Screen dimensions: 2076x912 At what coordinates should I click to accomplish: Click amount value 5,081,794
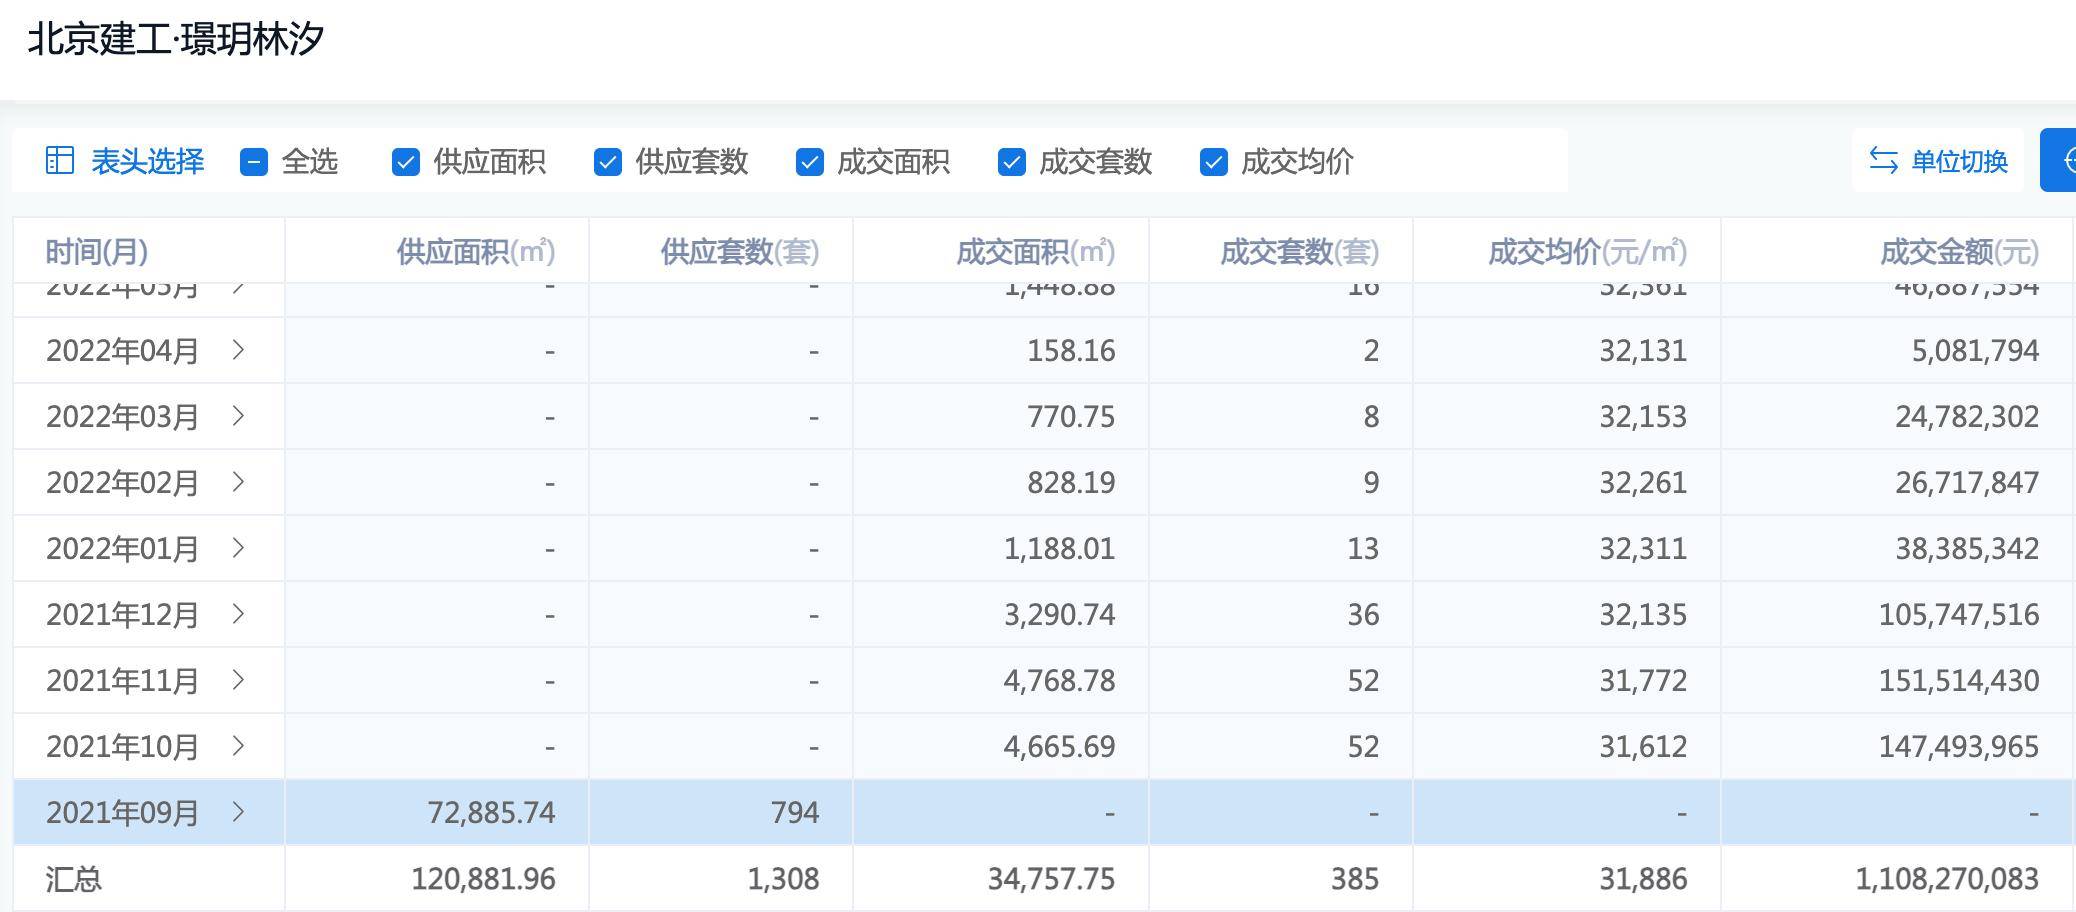click(x=1975, y=350)
